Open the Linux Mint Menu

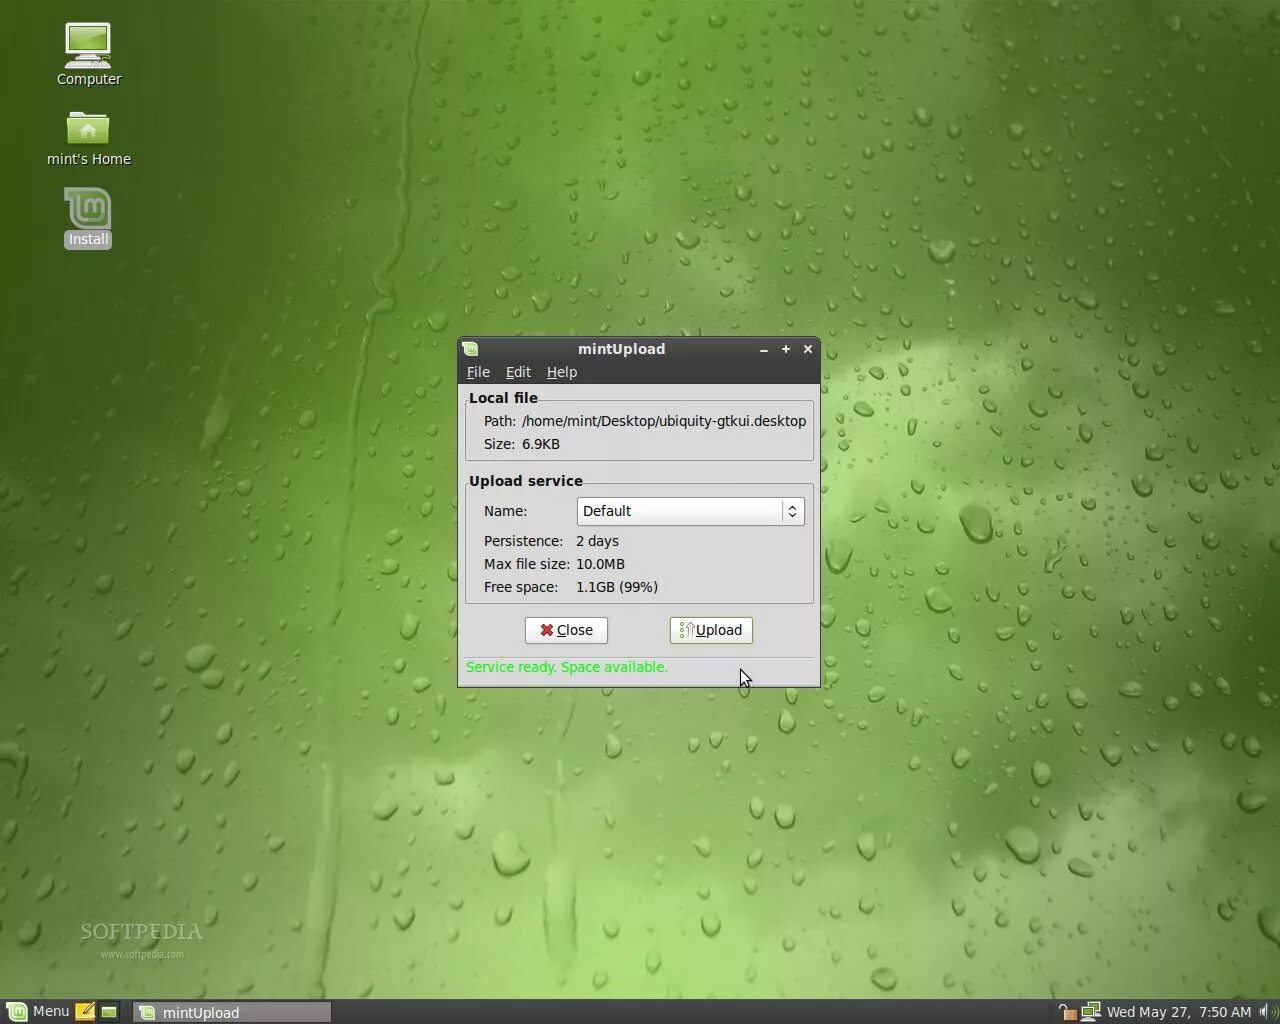tap(40, 1011)
